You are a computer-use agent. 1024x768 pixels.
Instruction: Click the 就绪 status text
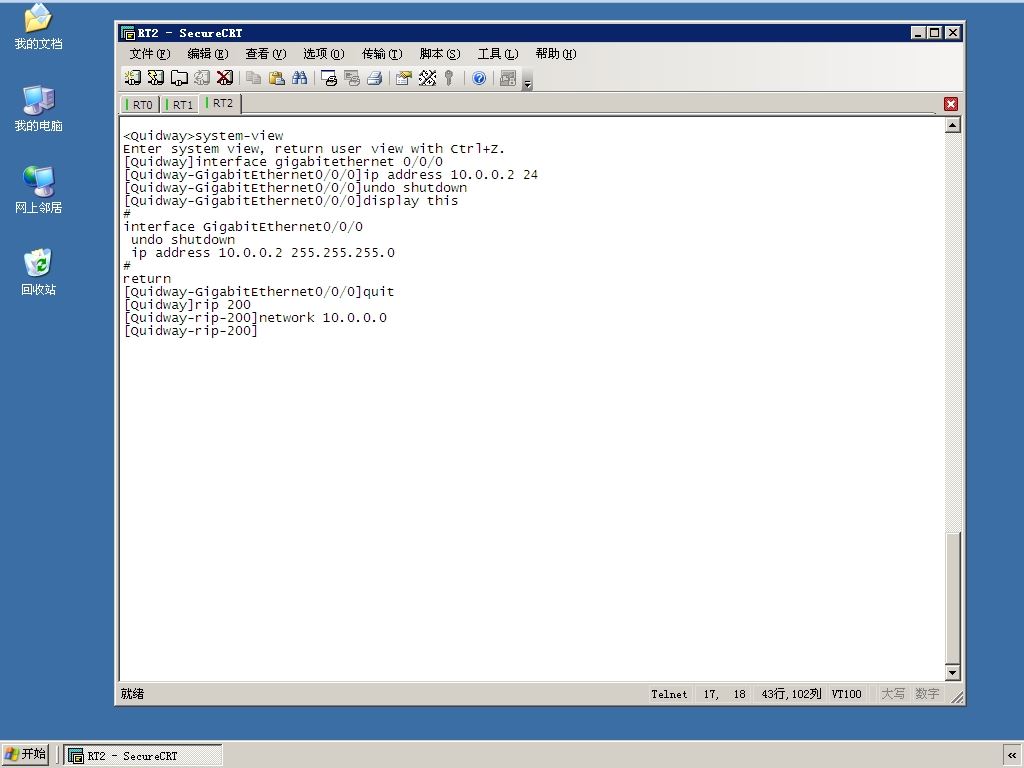[133, 694]
